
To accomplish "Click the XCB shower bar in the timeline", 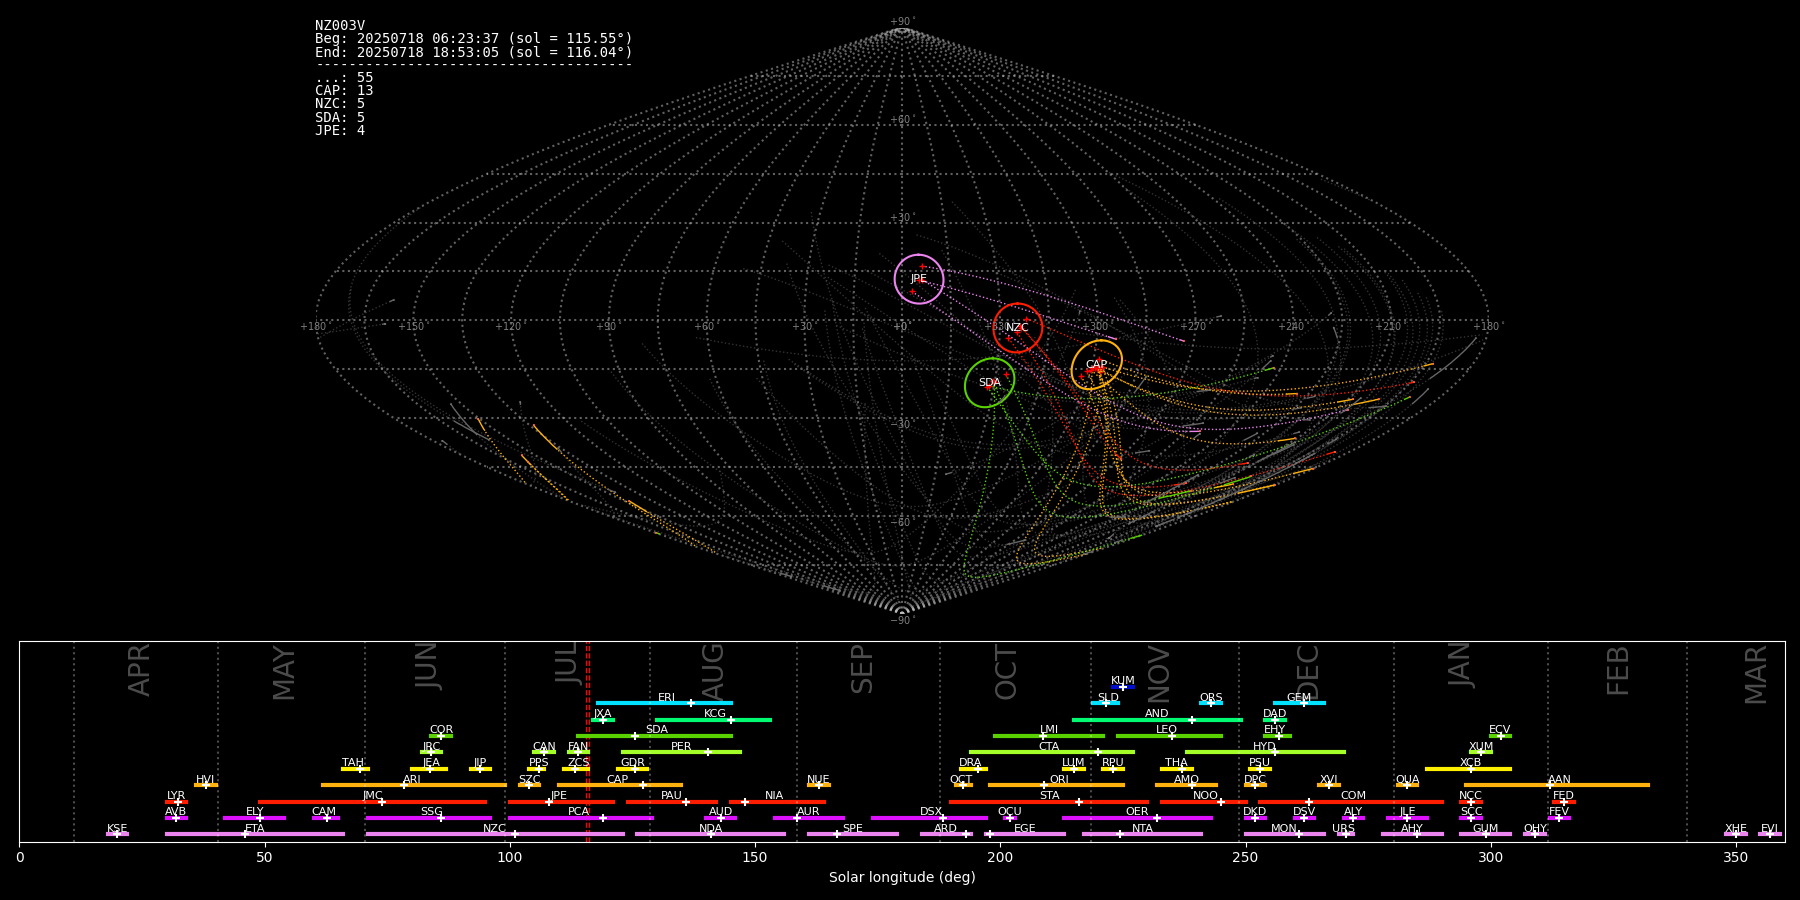I will tap(1468, 768).
